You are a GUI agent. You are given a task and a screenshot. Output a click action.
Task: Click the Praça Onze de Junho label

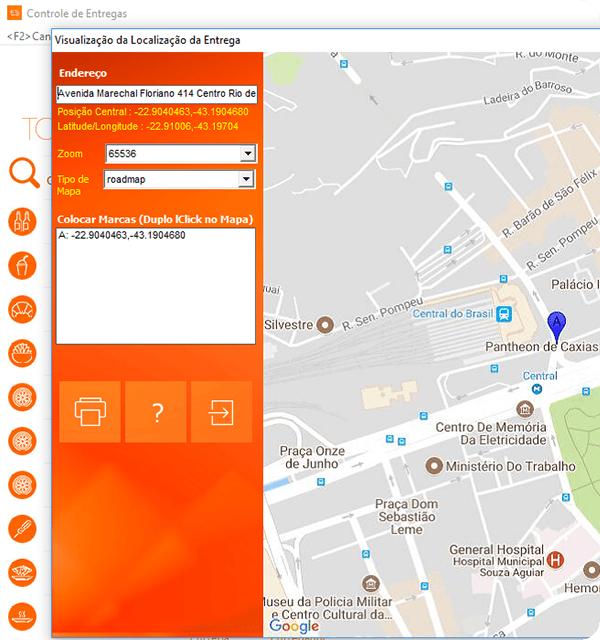click(312, 457)
